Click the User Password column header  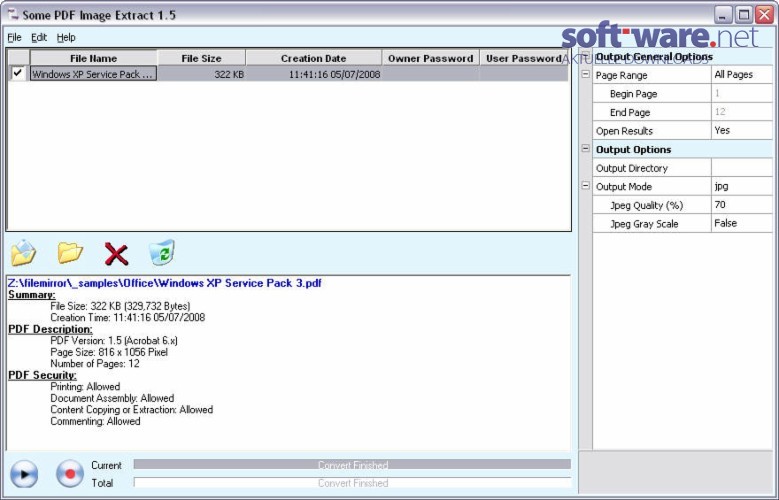click(x=524, y=58)
